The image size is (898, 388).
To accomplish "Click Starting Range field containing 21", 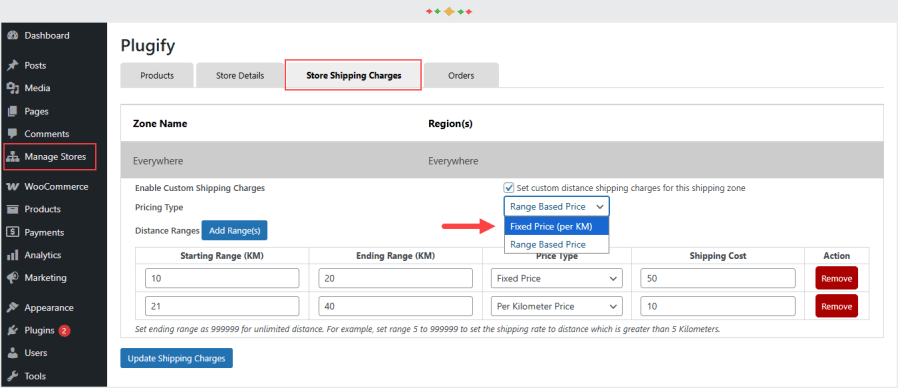I will (222, 307).
